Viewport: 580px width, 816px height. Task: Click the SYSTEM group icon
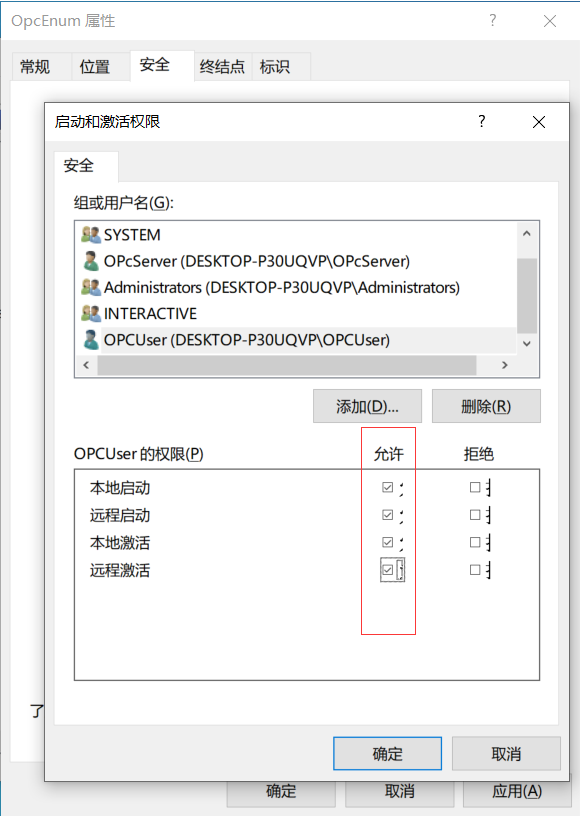click(x=91, y=234)
